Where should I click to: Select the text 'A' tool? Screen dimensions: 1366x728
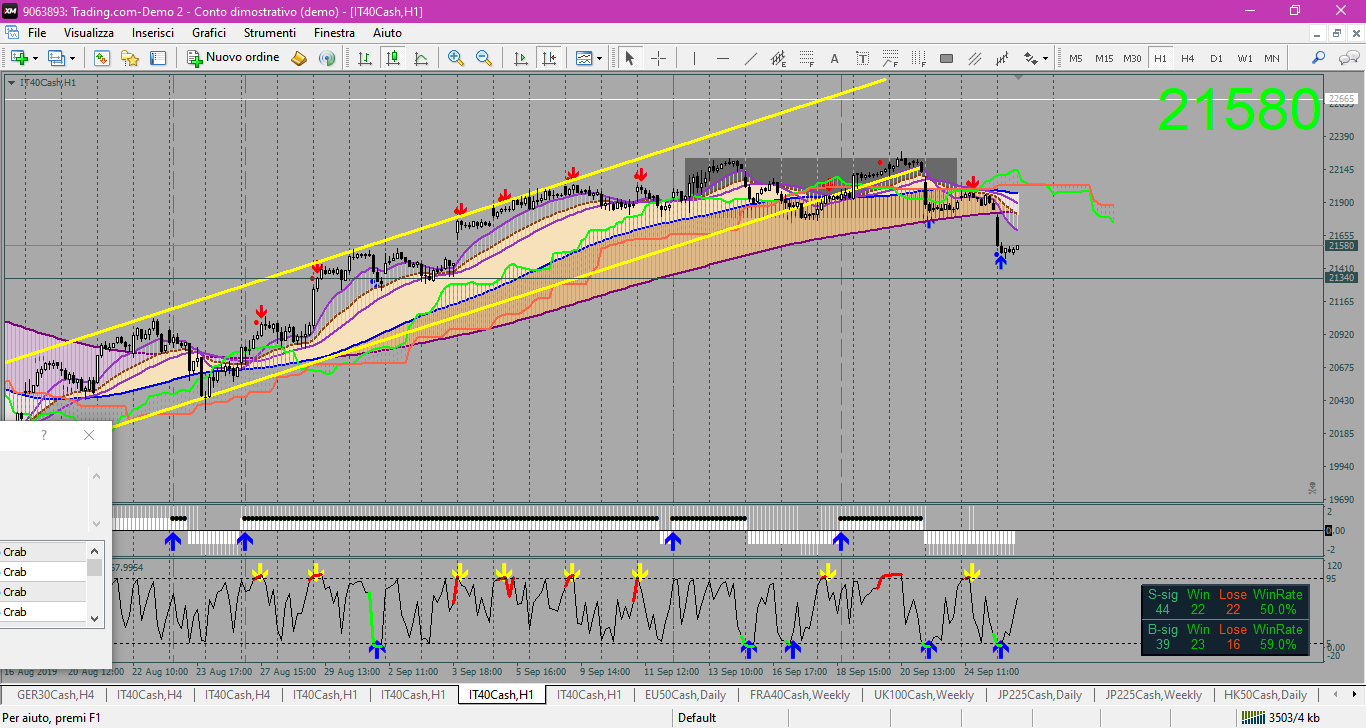[835, 58]
